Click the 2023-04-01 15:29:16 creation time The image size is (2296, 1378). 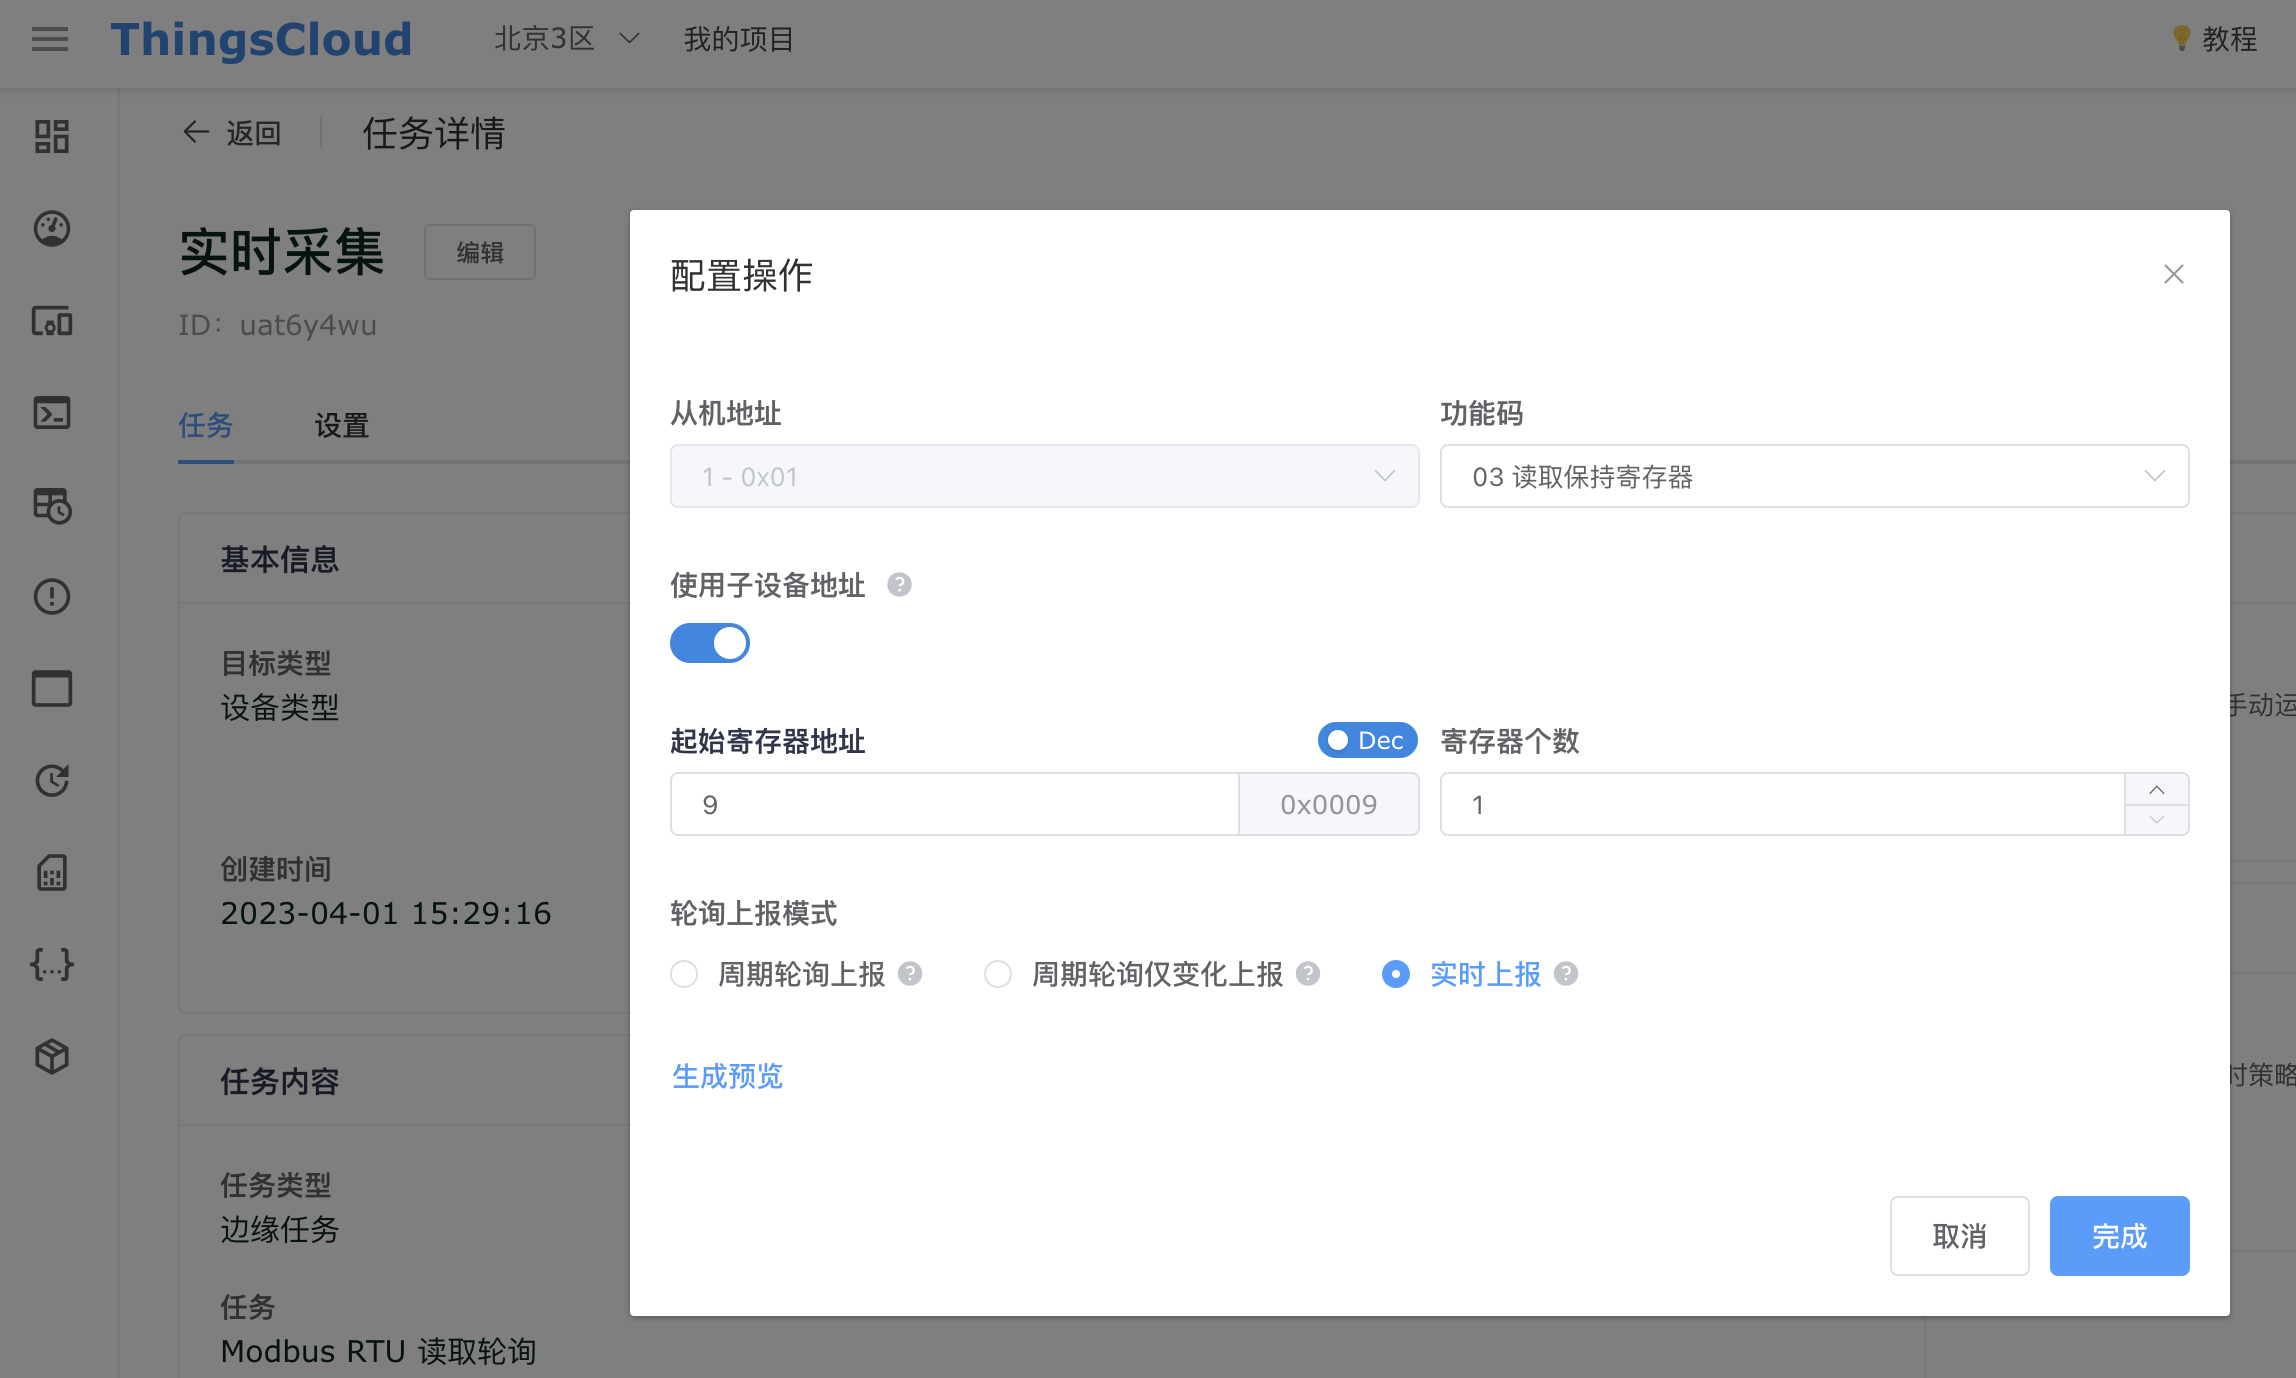pyautogui.click(x=386, y=913)
